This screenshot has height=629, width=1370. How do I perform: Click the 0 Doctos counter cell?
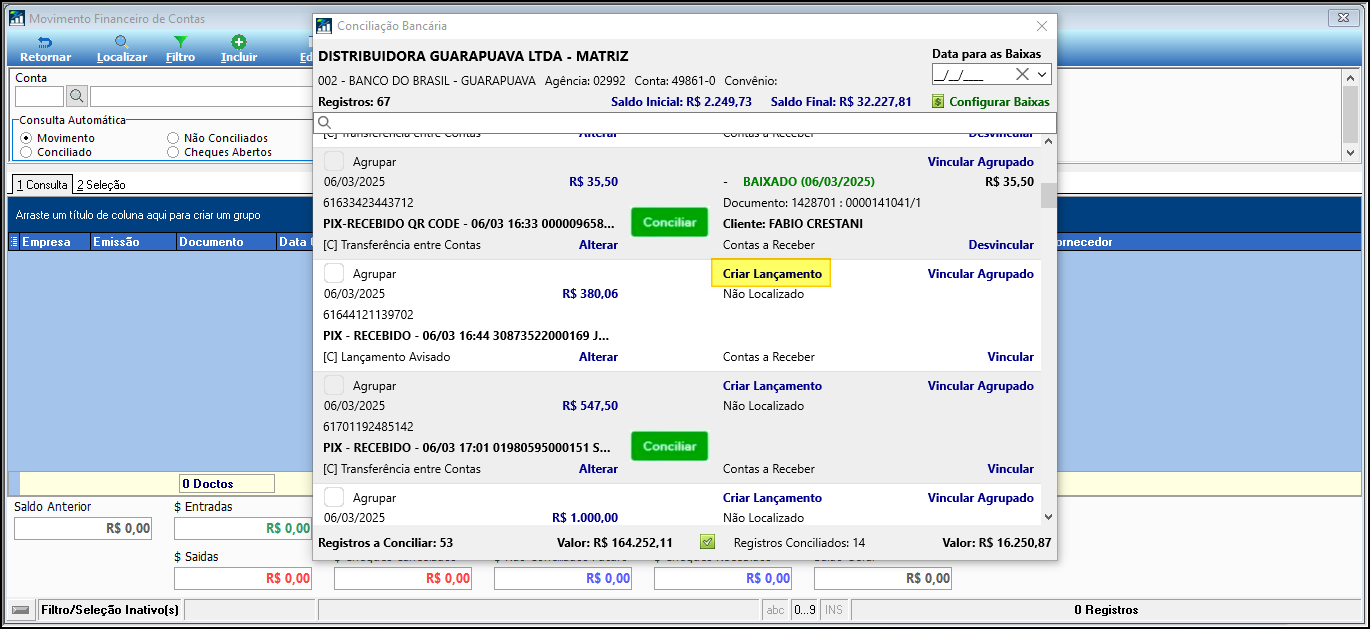pos(226,483)
